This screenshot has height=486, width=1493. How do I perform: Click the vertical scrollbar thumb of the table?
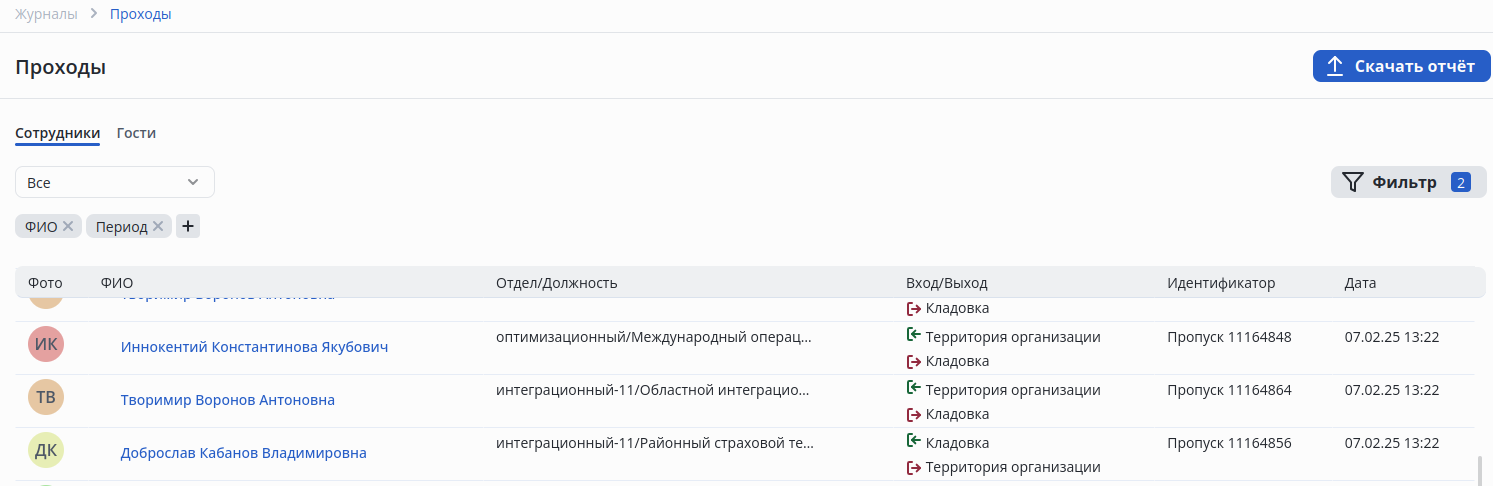coord(1478,470)
